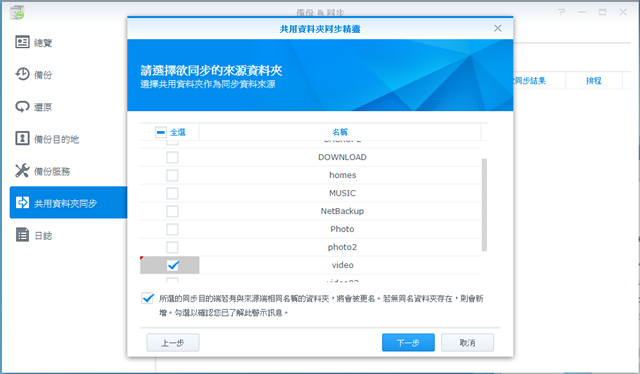Check the photo2 folder checkbox
Screen dimensions: 640x374
point(172,247)
